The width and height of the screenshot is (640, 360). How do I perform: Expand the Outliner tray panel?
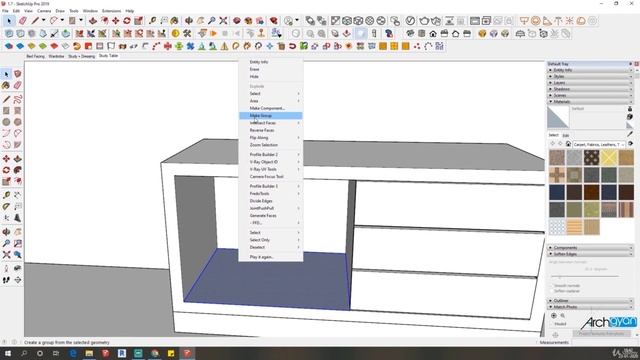point(590,300)
